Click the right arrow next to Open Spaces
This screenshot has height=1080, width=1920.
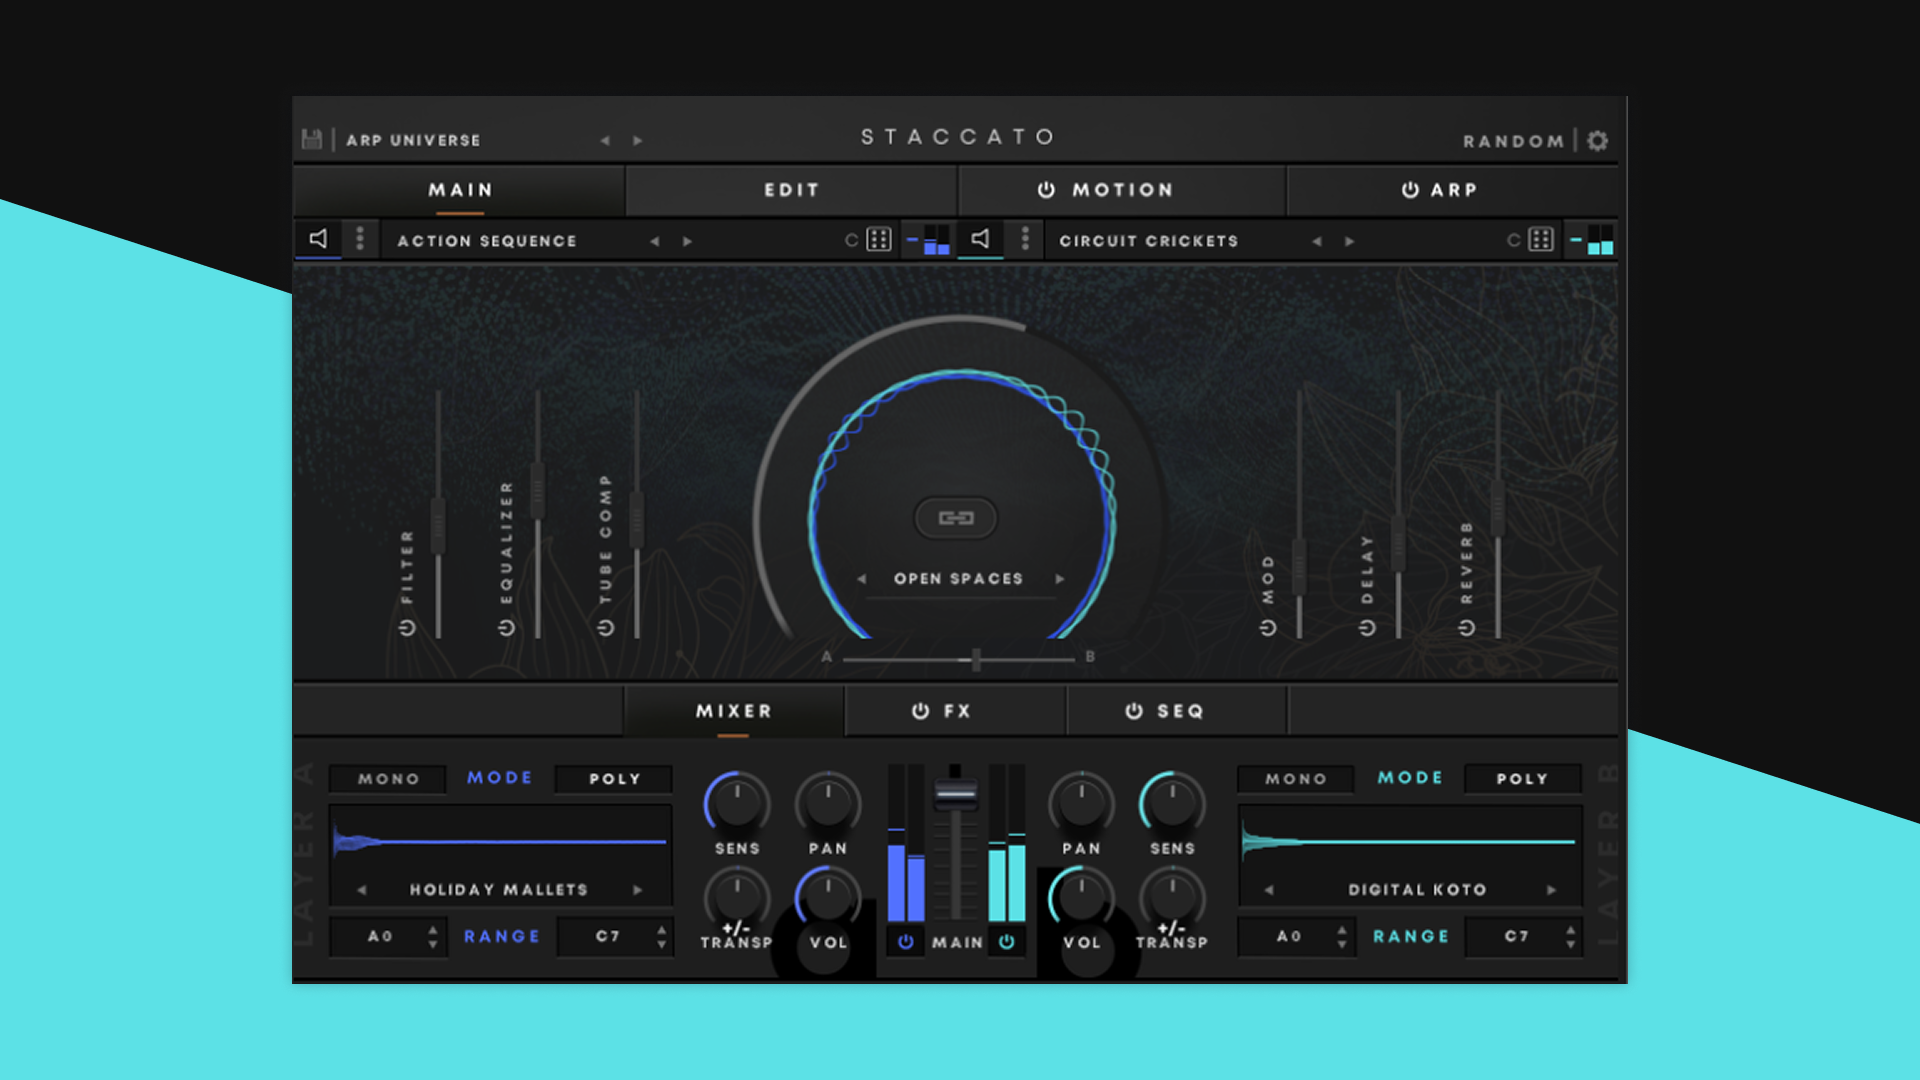[x=1060, y=578]
